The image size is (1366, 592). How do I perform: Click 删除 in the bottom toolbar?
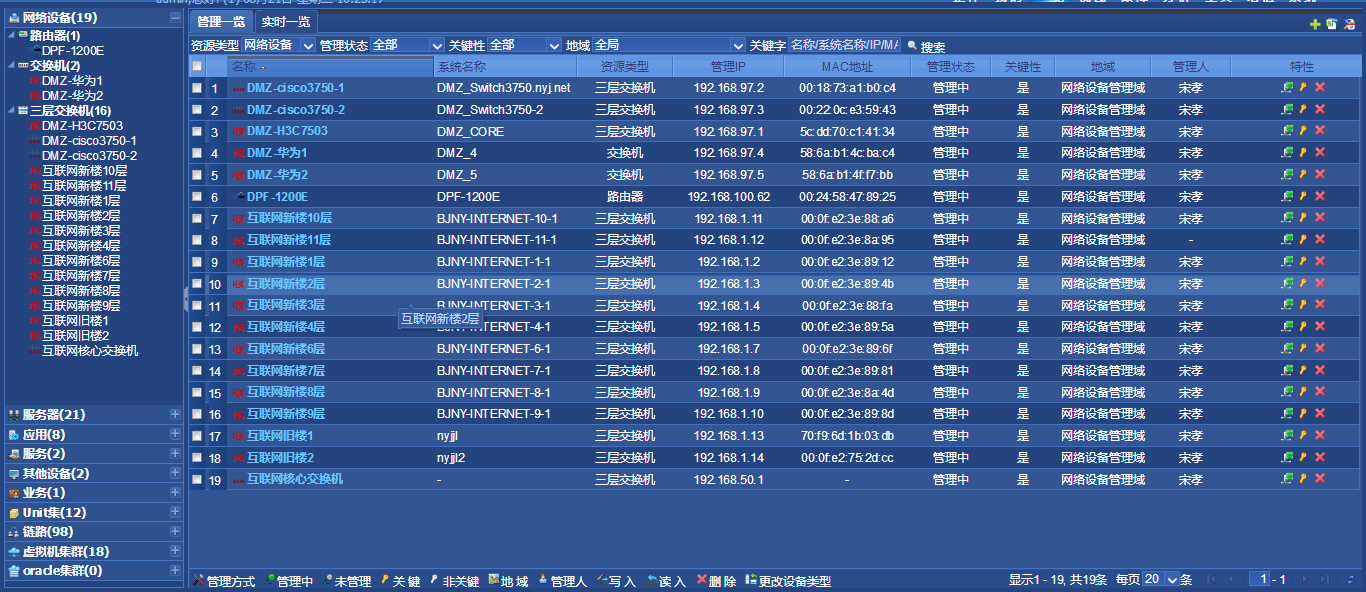pyautogui.click(x=717, y=581)
